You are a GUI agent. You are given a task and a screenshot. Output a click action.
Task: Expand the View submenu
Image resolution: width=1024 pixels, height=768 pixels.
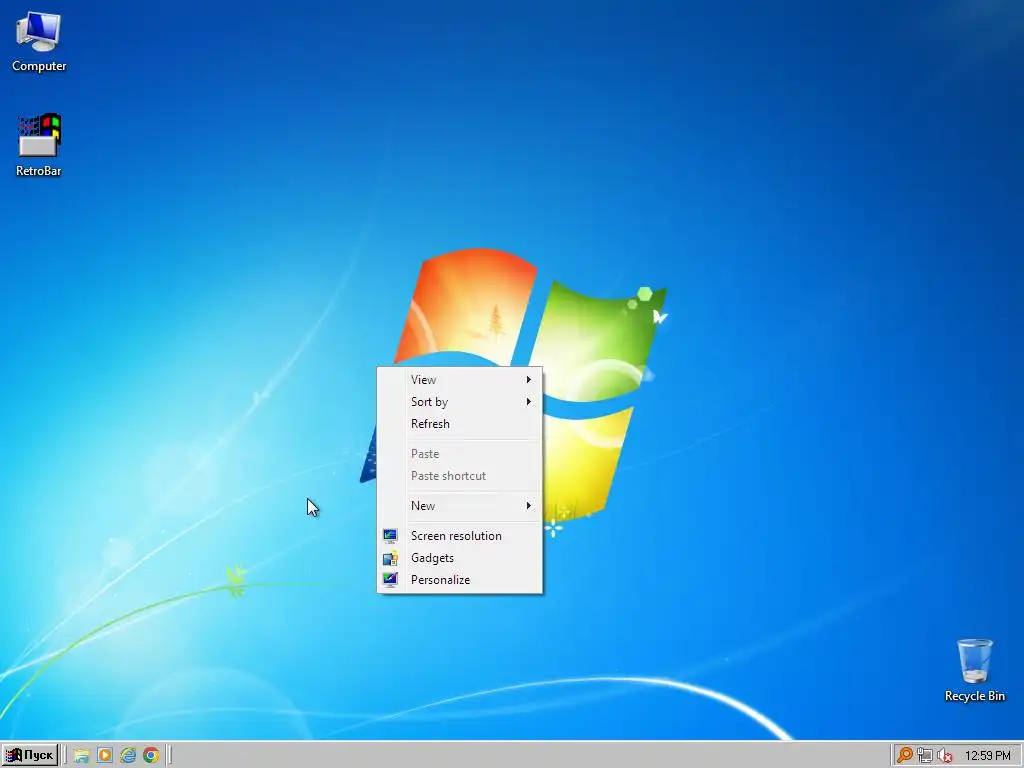click(x=460, y=379)
